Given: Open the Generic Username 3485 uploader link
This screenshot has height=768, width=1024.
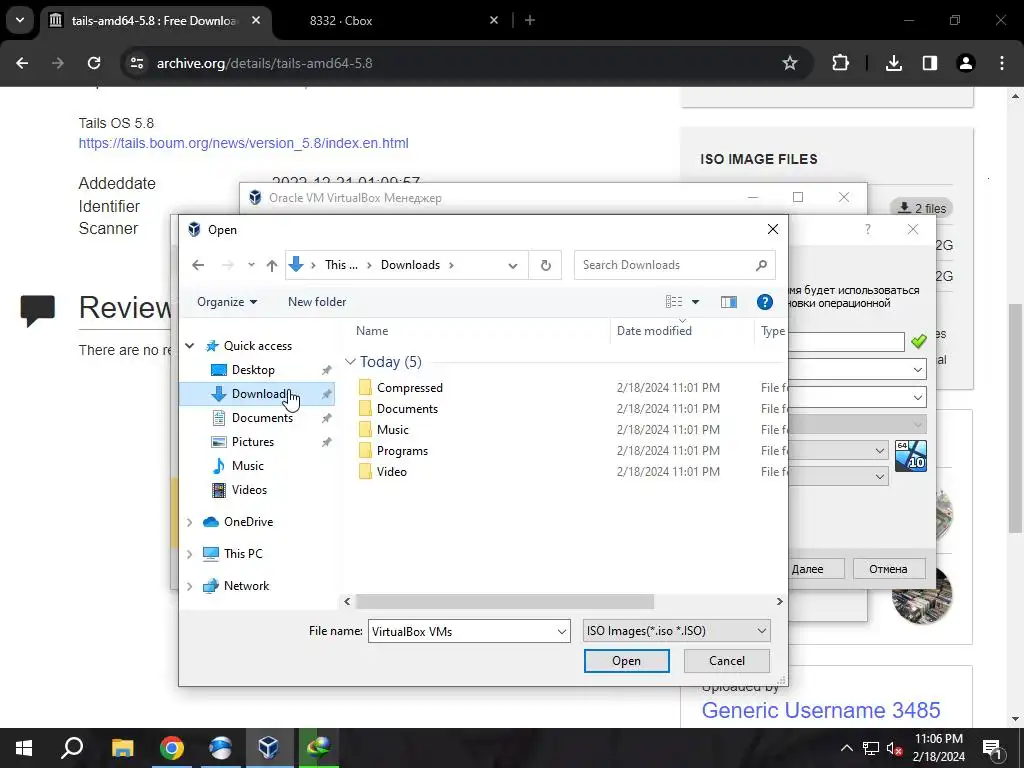Looking at the screenshot, I should pyautogui.click(x=821, y=710).
